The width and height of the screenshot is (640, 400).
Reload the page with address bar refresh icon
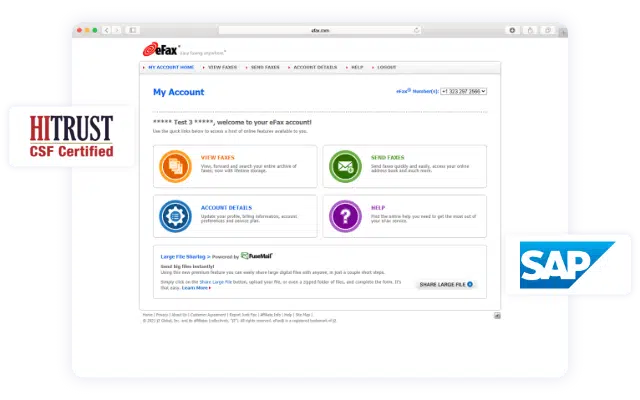[x=416, y=30]
